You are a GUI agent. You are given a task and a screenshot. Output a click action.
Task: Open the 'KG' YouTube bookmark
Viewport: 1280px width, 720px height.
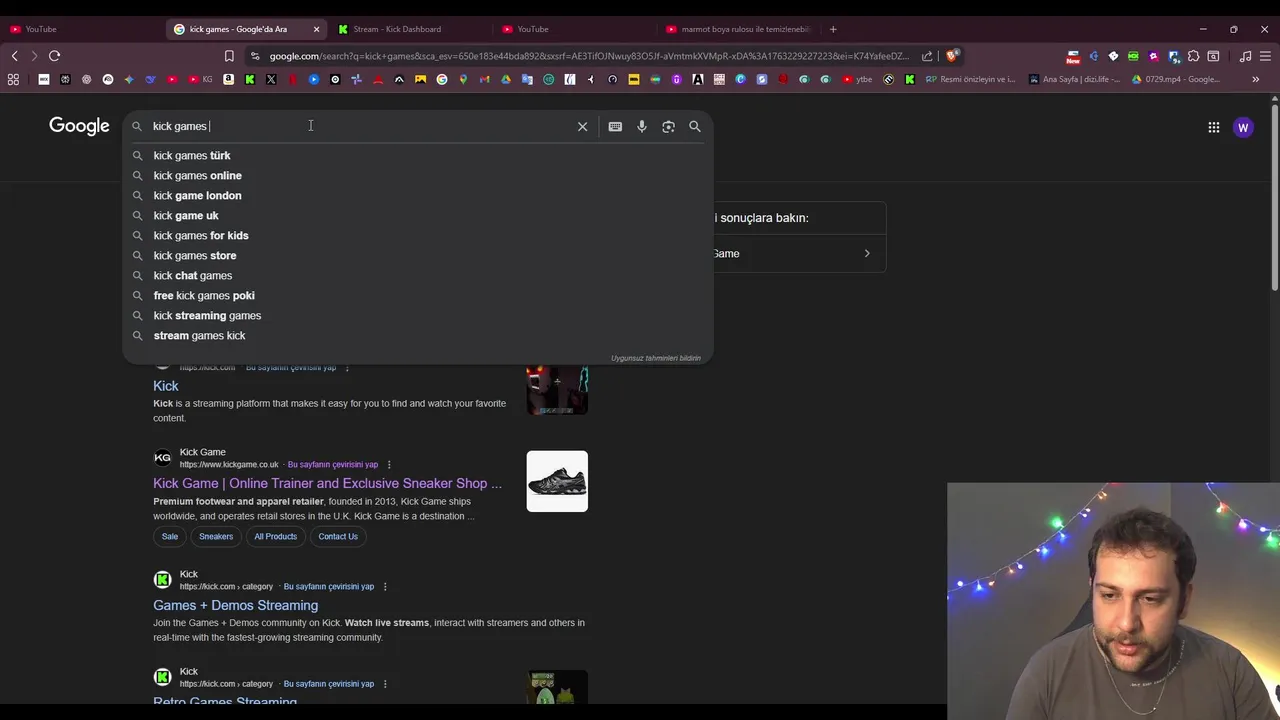[x=200, y=79]
